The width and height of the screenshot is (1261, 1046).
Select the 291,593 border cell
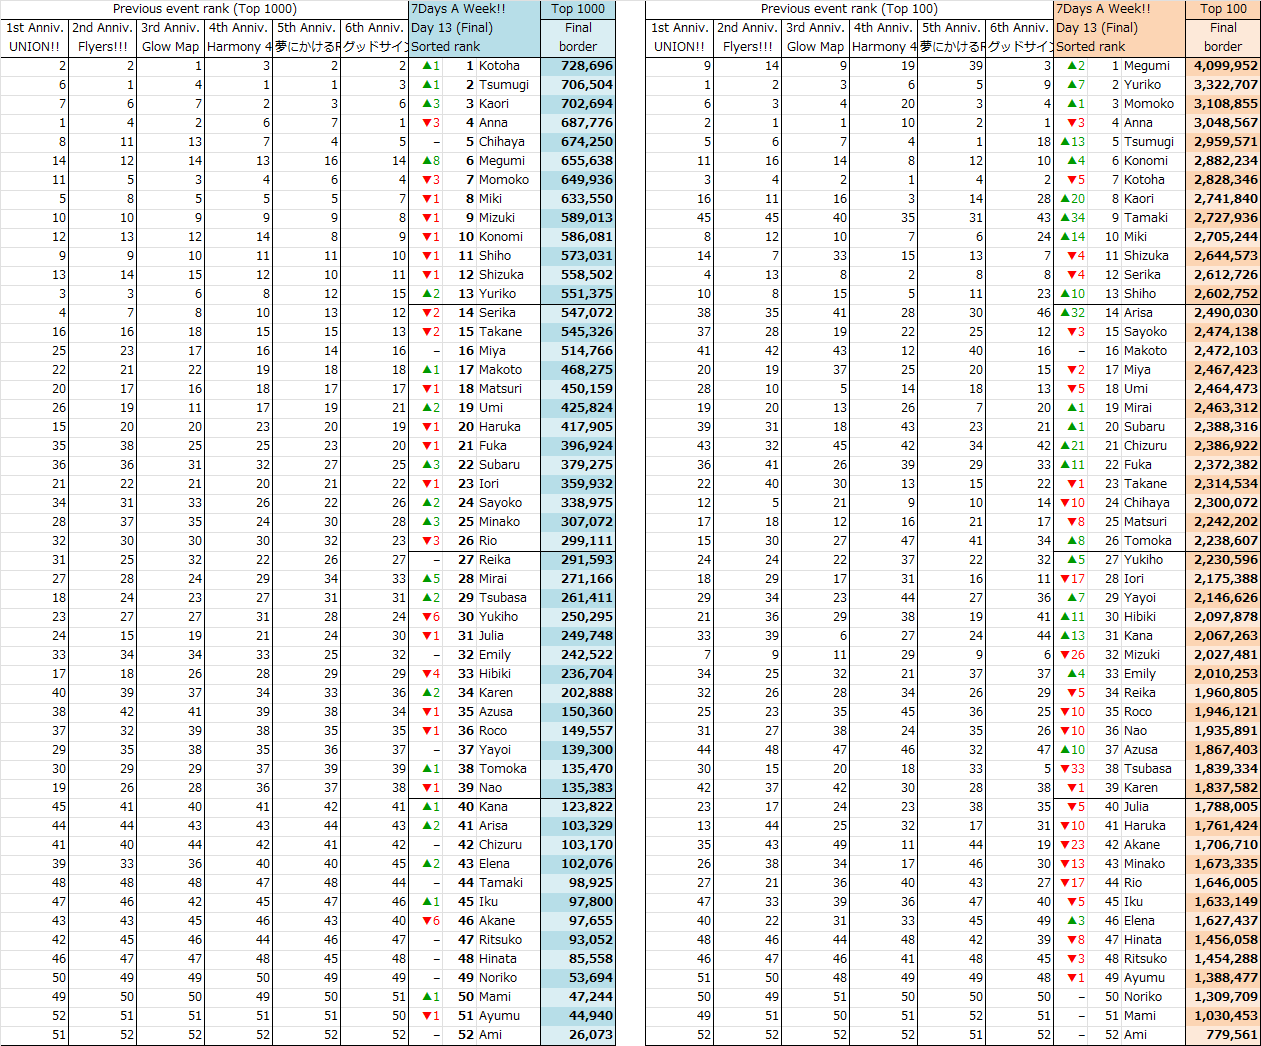pyautogui.click(x=578, y=560)
